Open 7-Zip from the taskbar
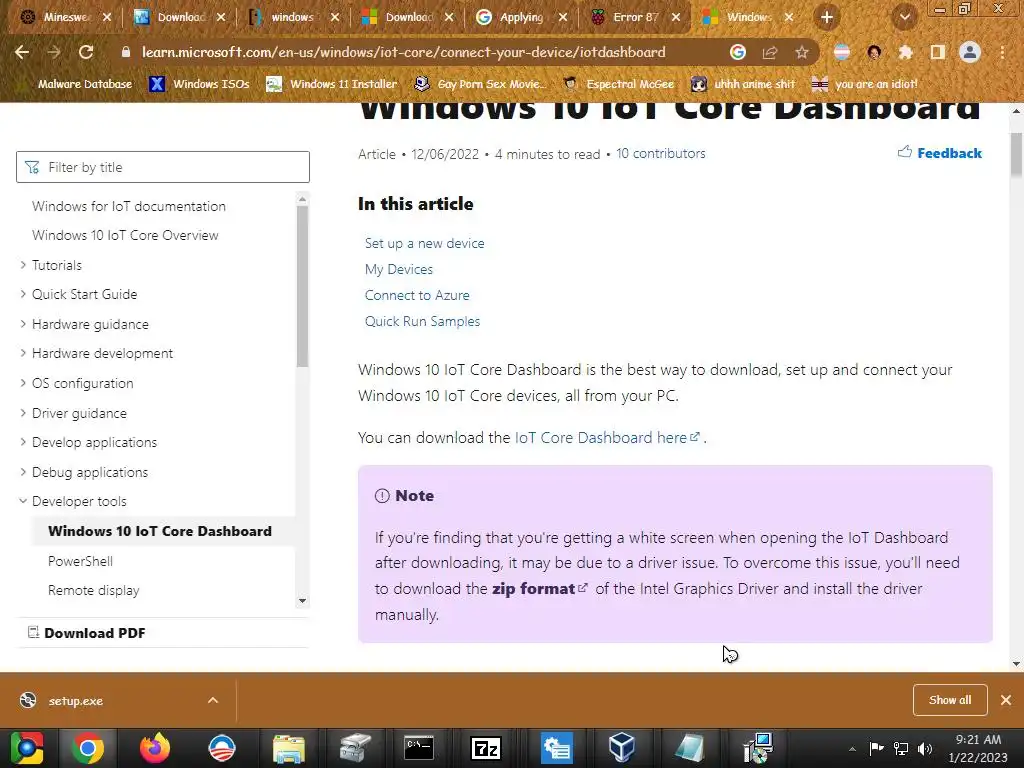 (x=486, y=748)
